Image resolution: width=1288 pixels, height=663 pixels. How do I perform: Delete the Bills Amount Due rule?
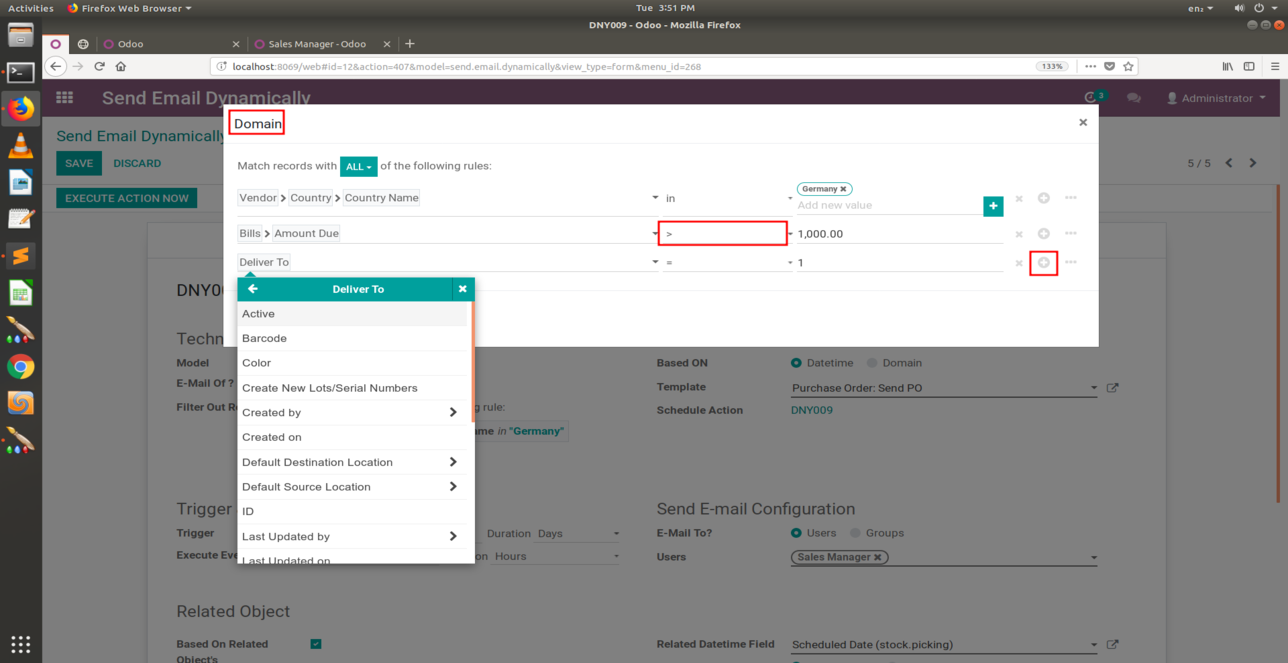[1019, 234]
